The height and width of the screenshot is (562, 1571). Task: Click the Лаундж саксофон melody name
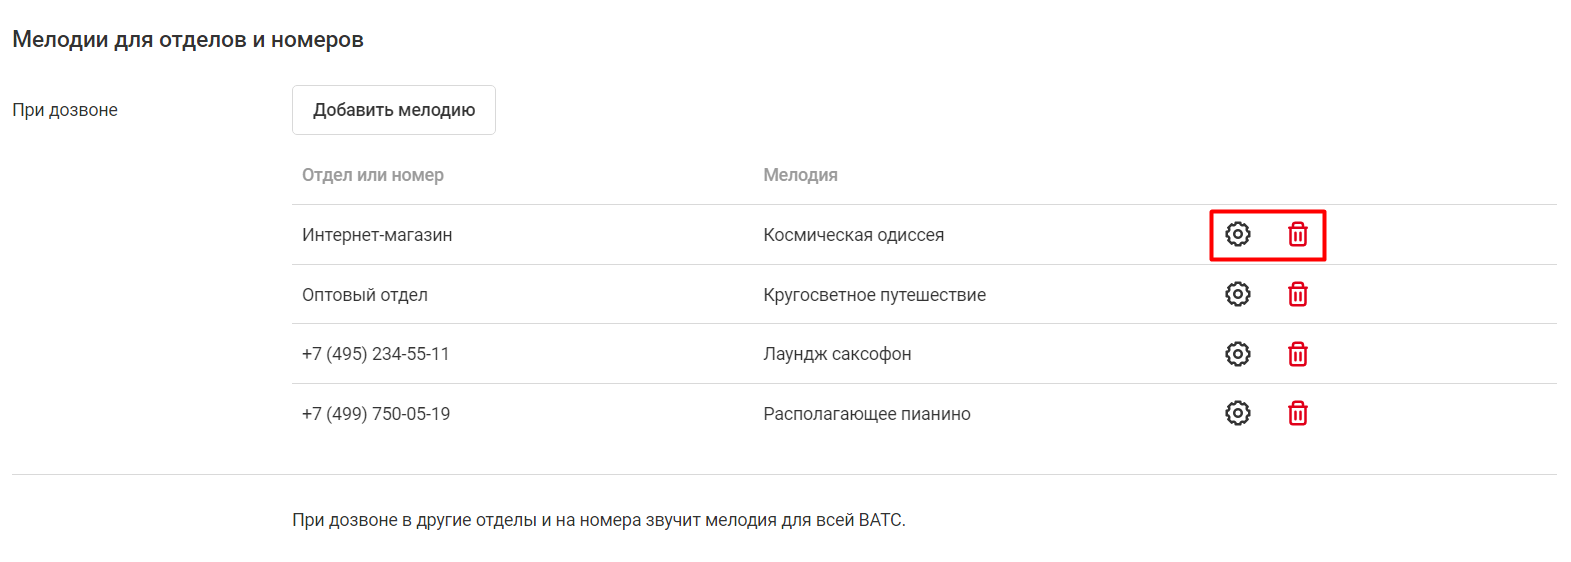coord(837,354)
